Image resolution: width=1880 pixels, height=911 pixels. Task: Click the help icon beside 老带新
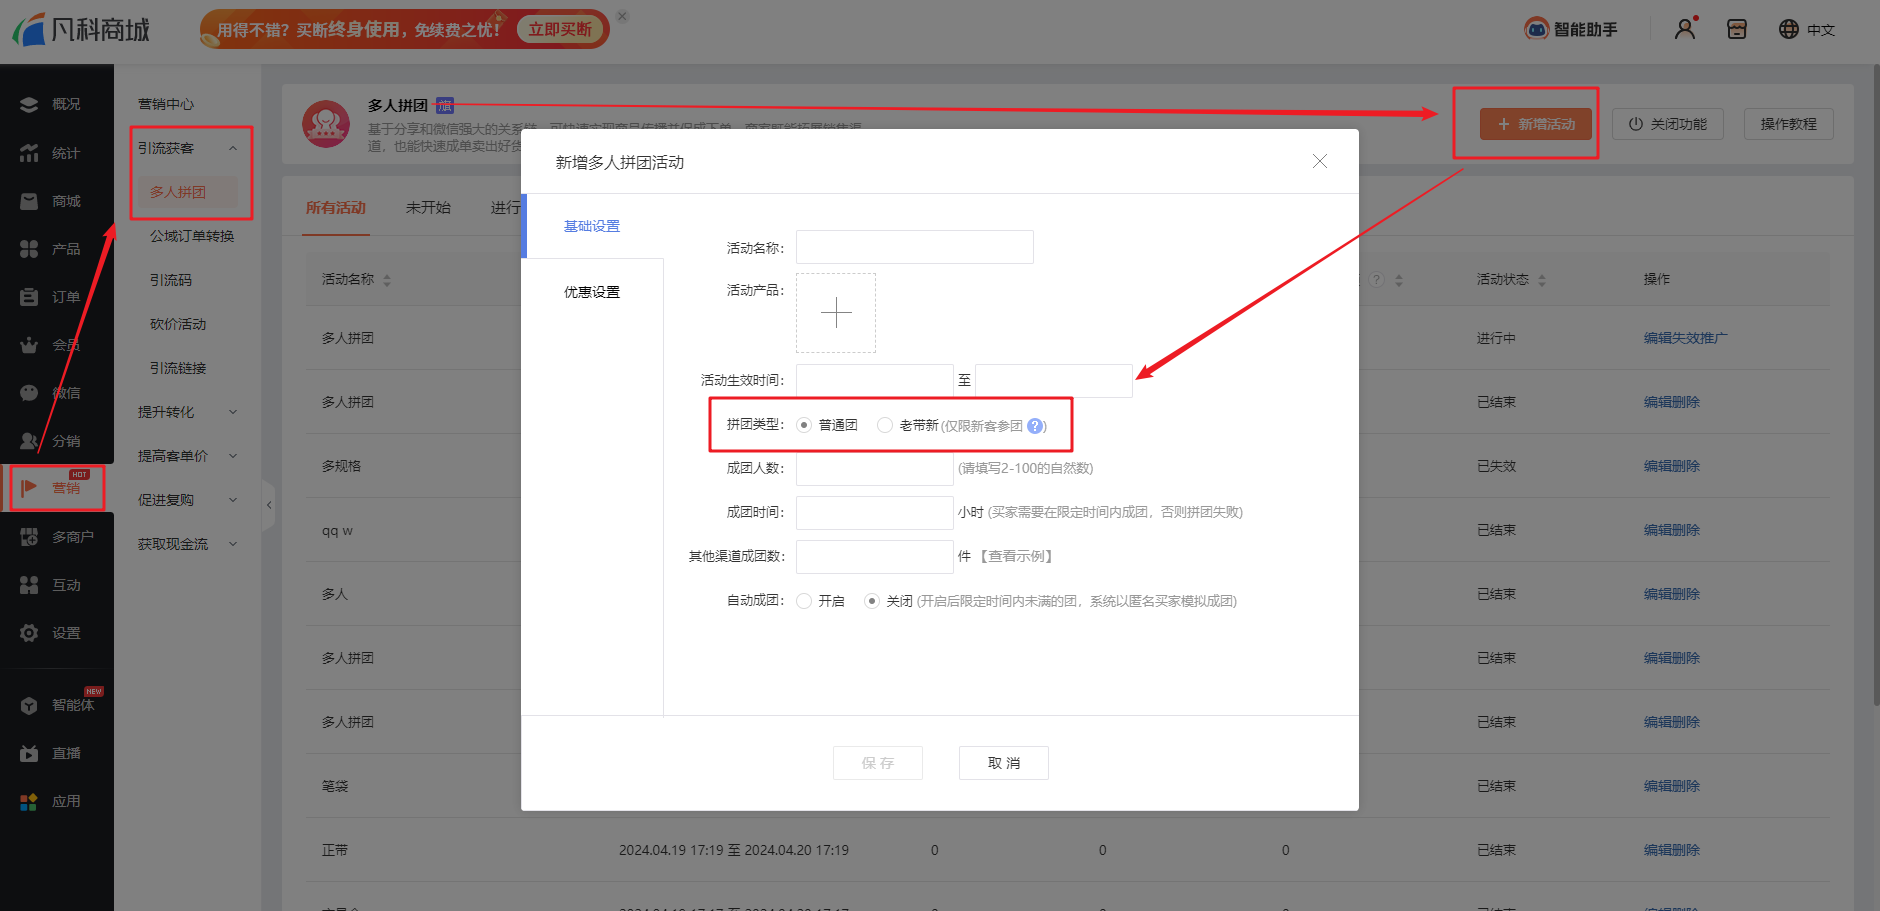pos(1035,426)
